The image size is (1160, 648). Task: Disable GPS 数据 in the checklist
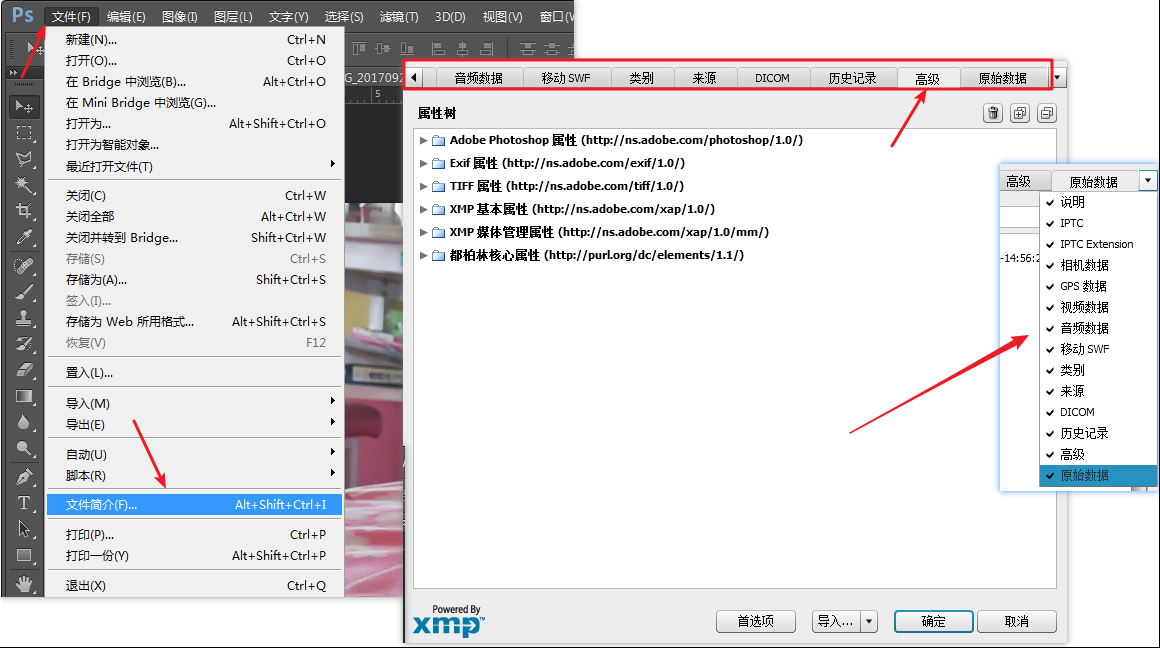point(1081,286)
